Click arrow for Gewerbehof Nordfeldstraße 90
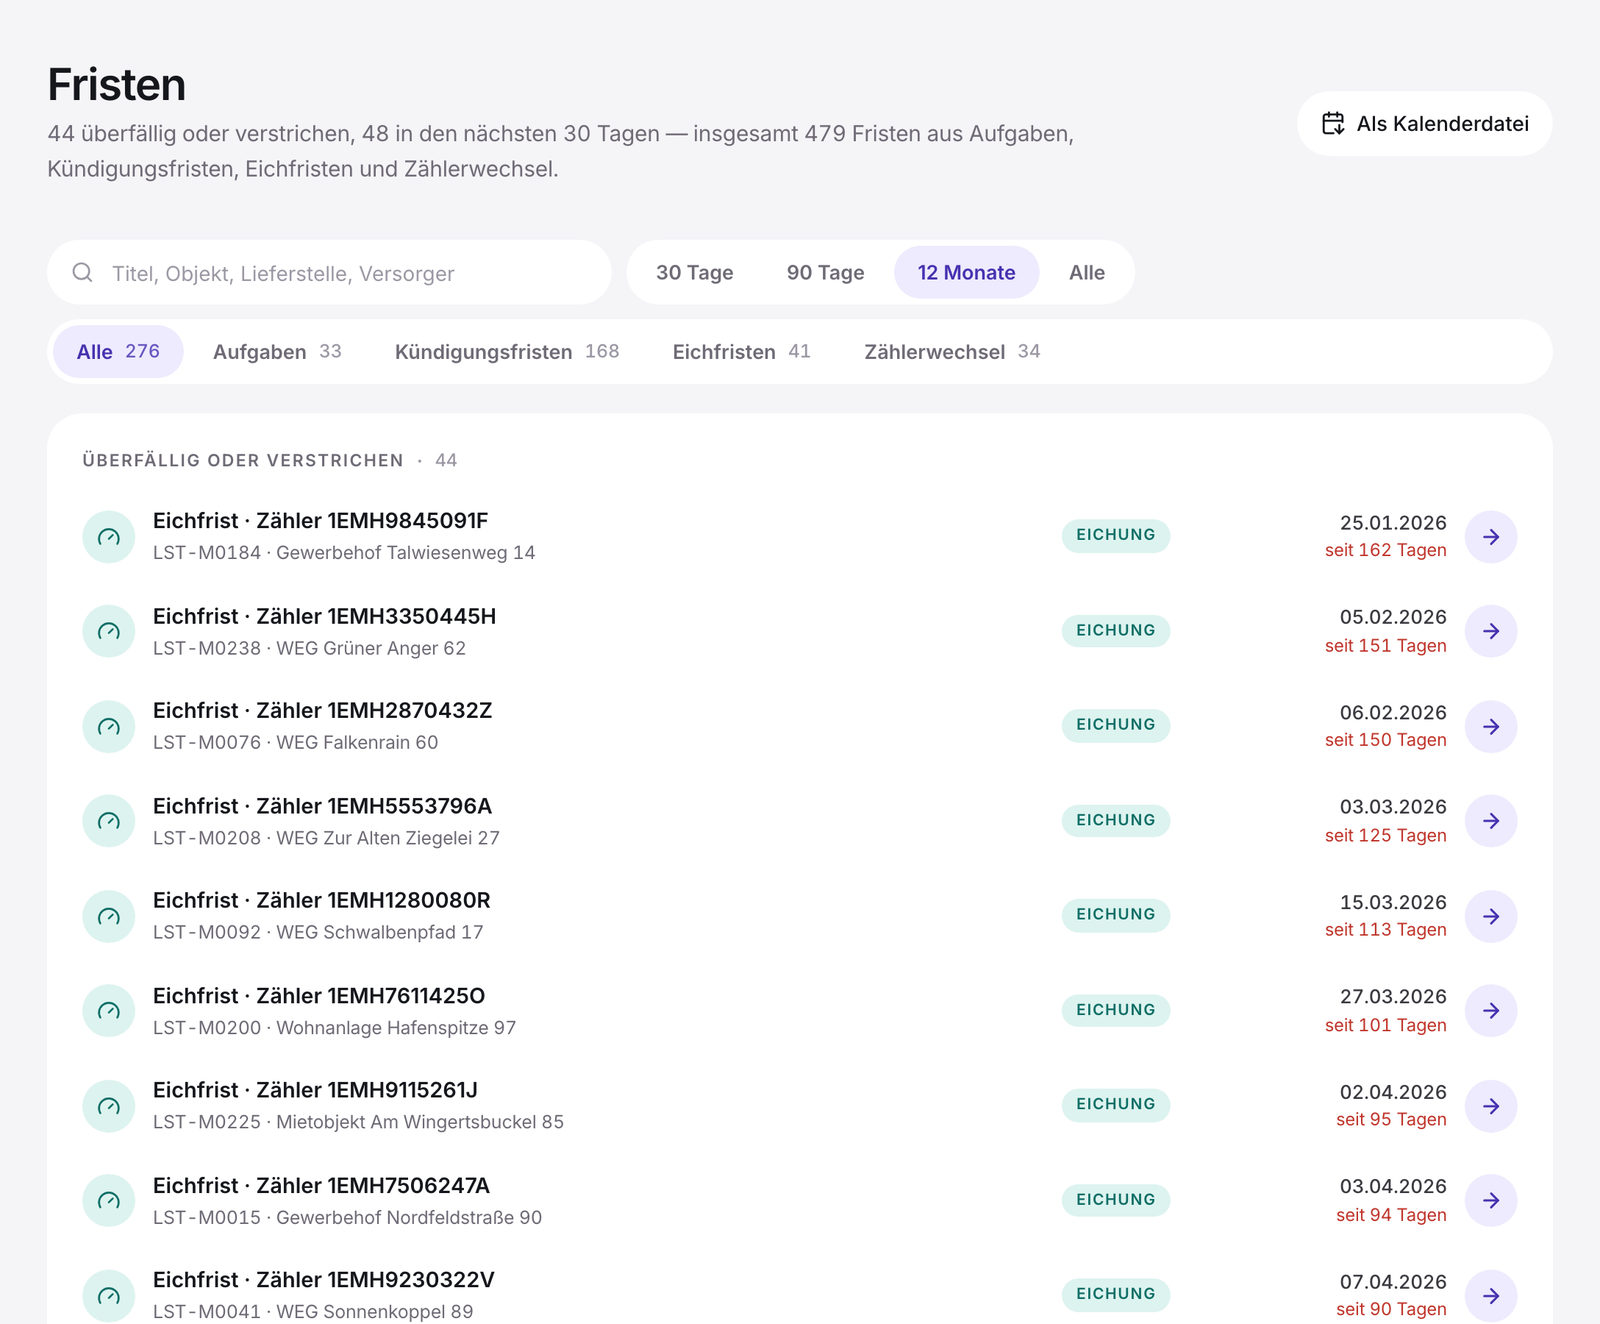Image resolution: width=1600 pixels, height=1324 pixels. point(1490,1200)
